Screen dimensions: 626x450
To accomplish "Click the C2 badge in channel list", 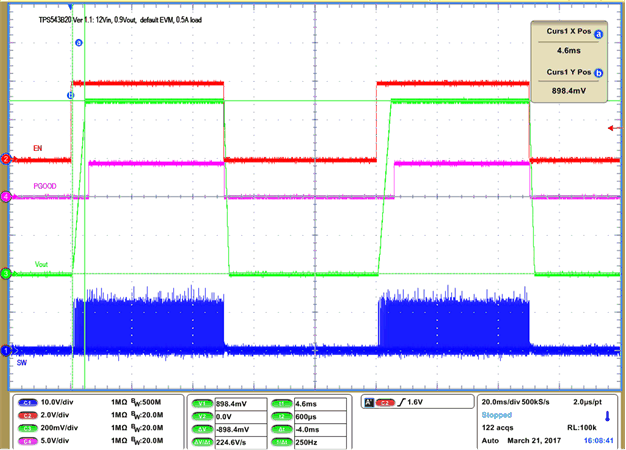I will [27, 415].
